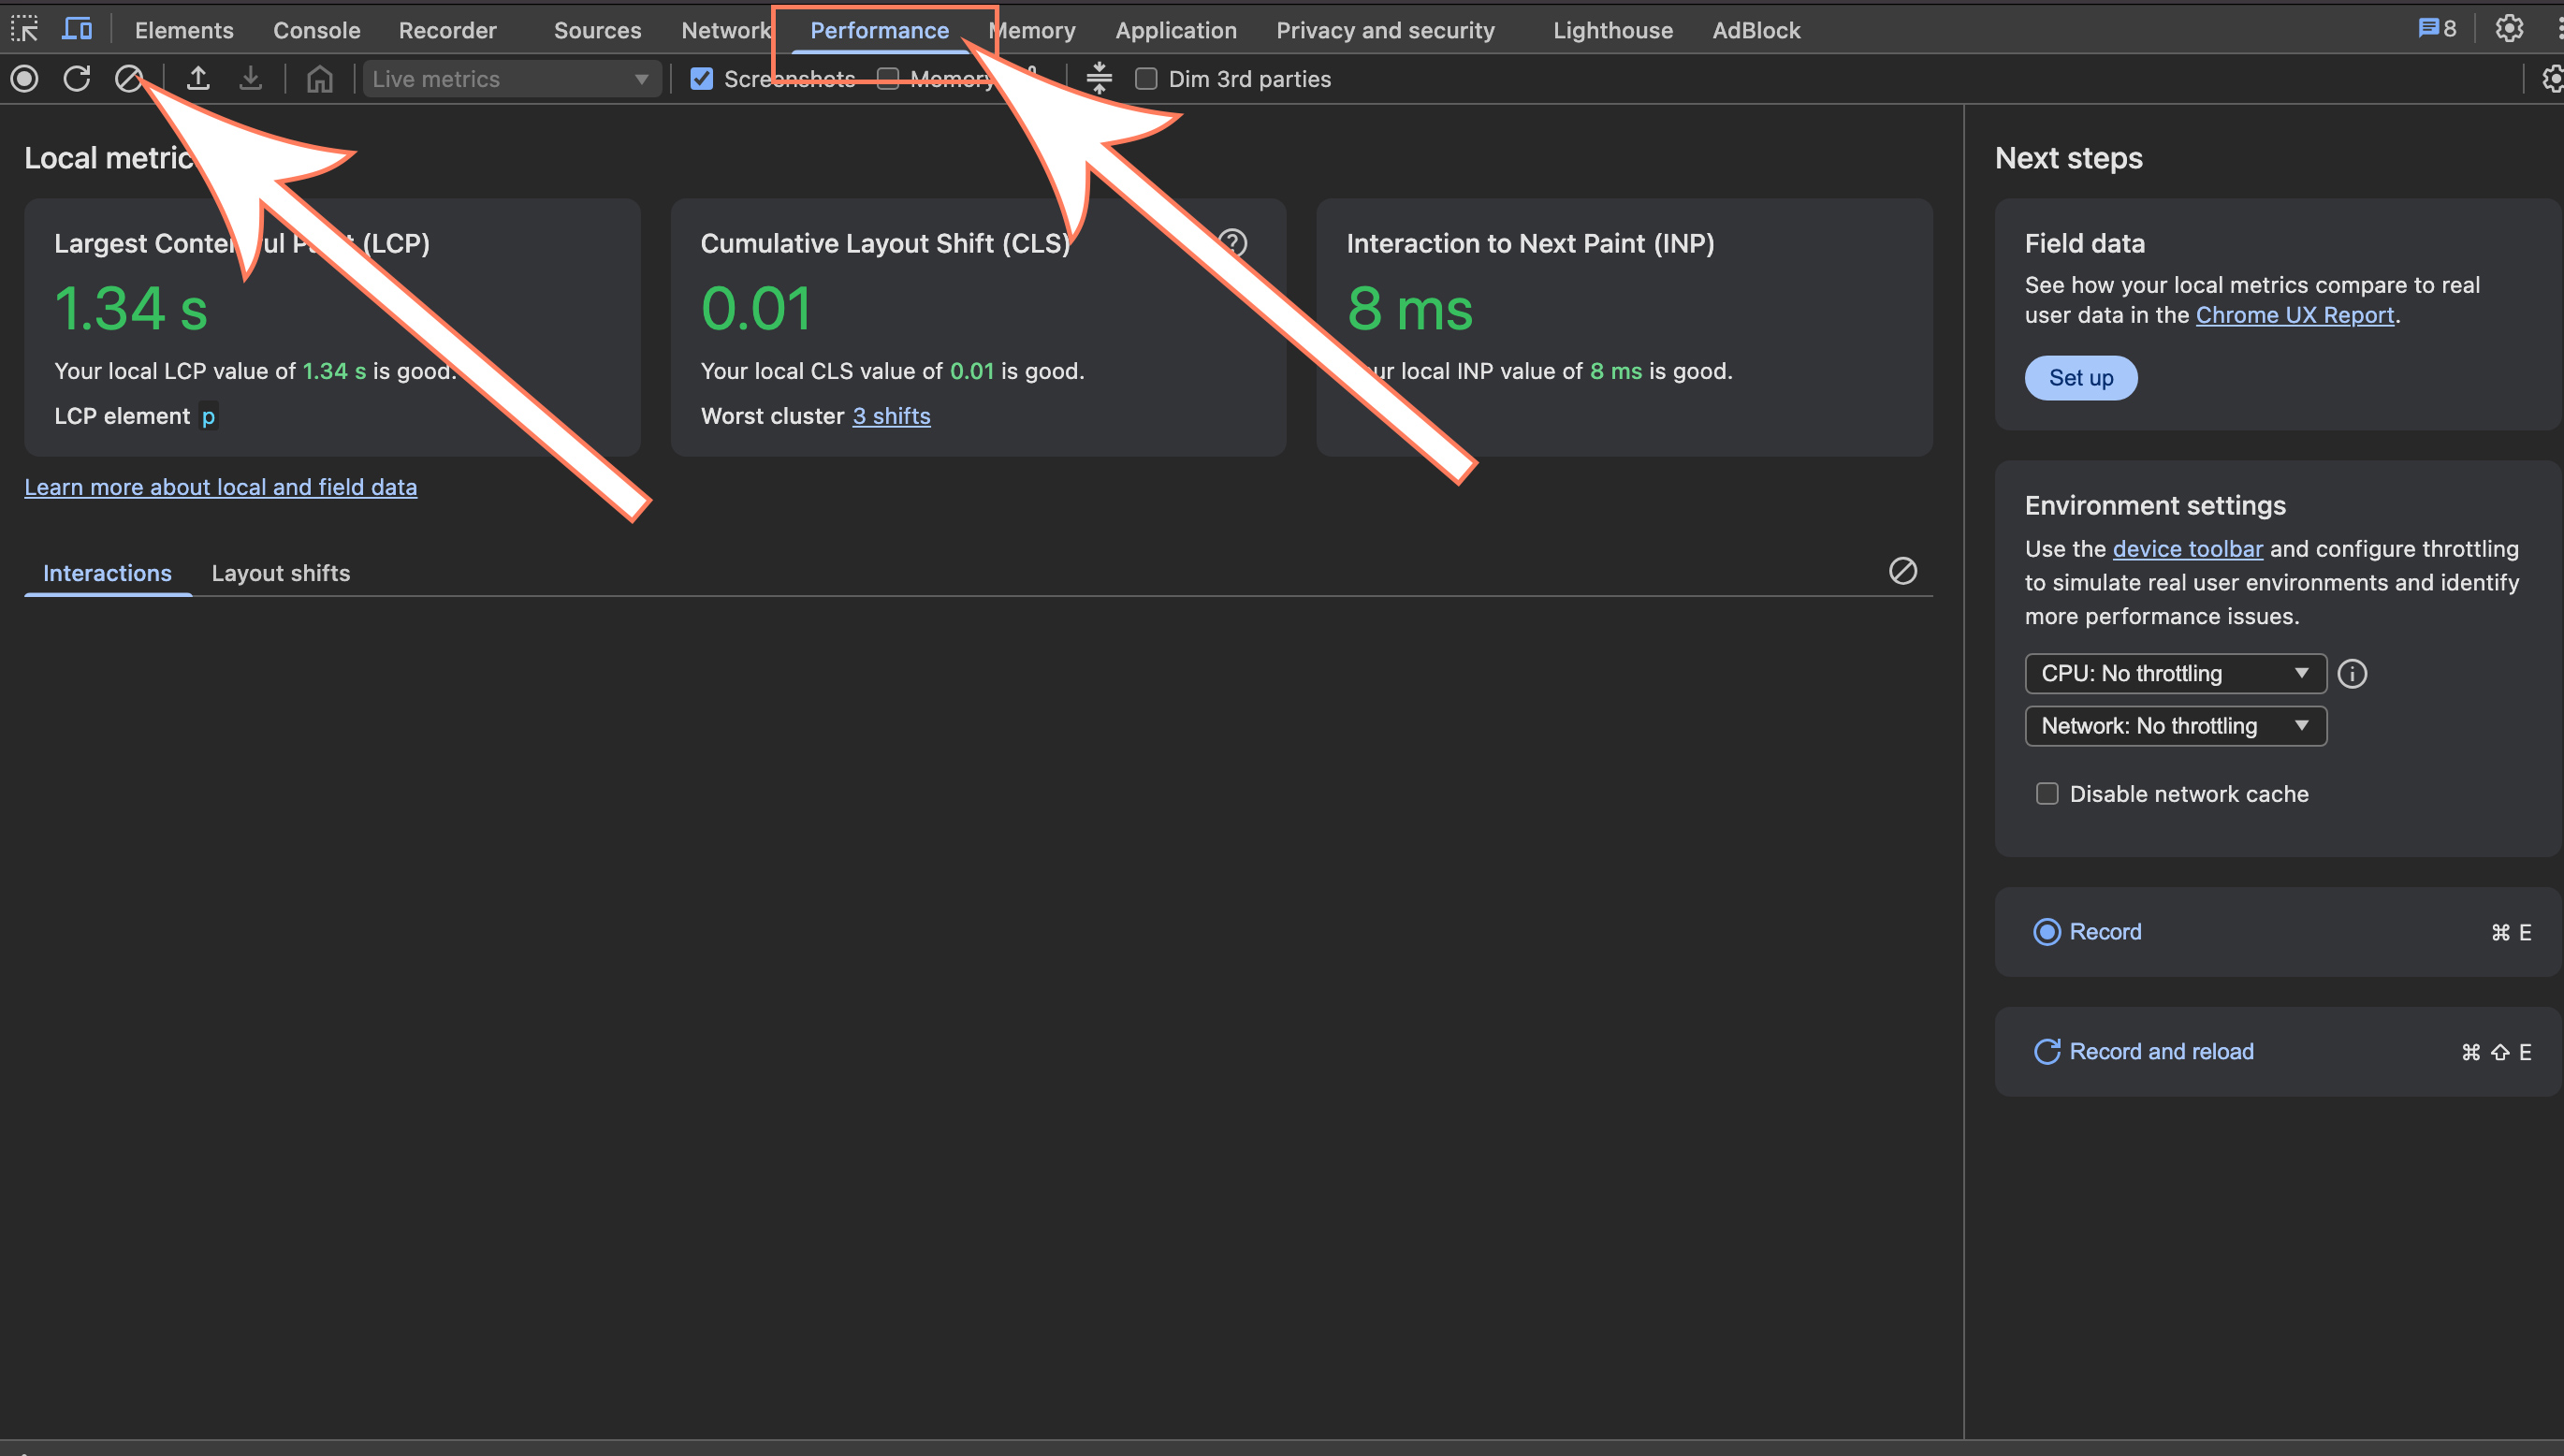Start recording with the toolbar record icon

(x=25, y=78)
